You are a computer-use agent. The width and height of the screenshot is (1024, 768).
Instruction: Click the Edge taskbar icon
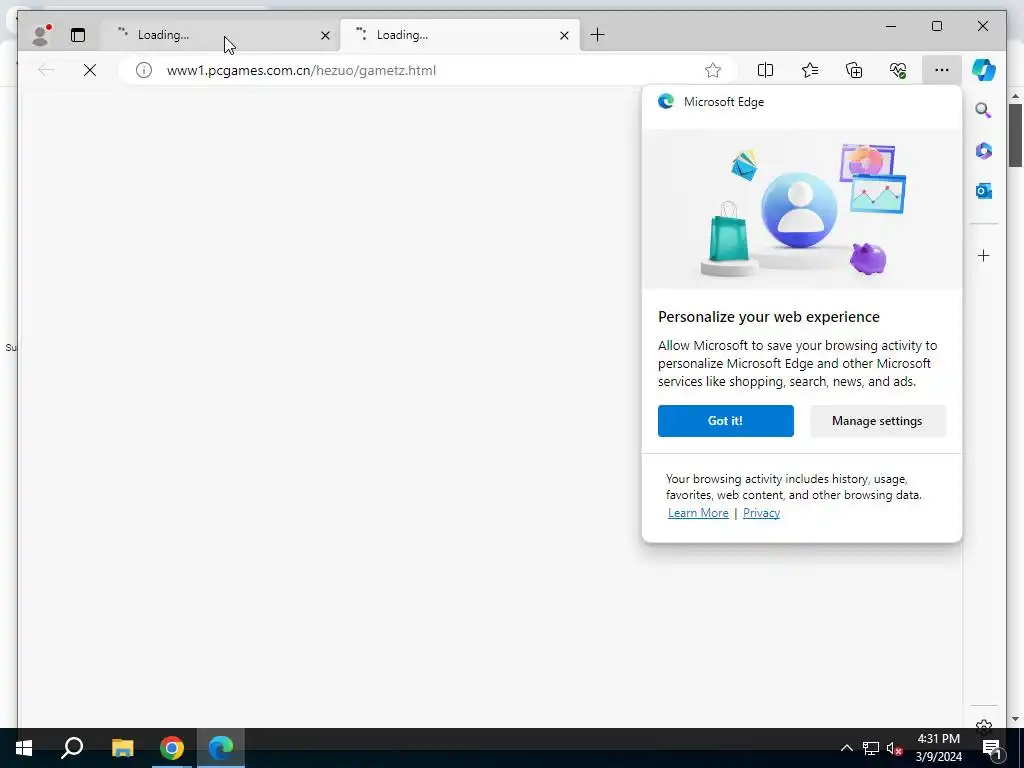click(x=221, y=748)
